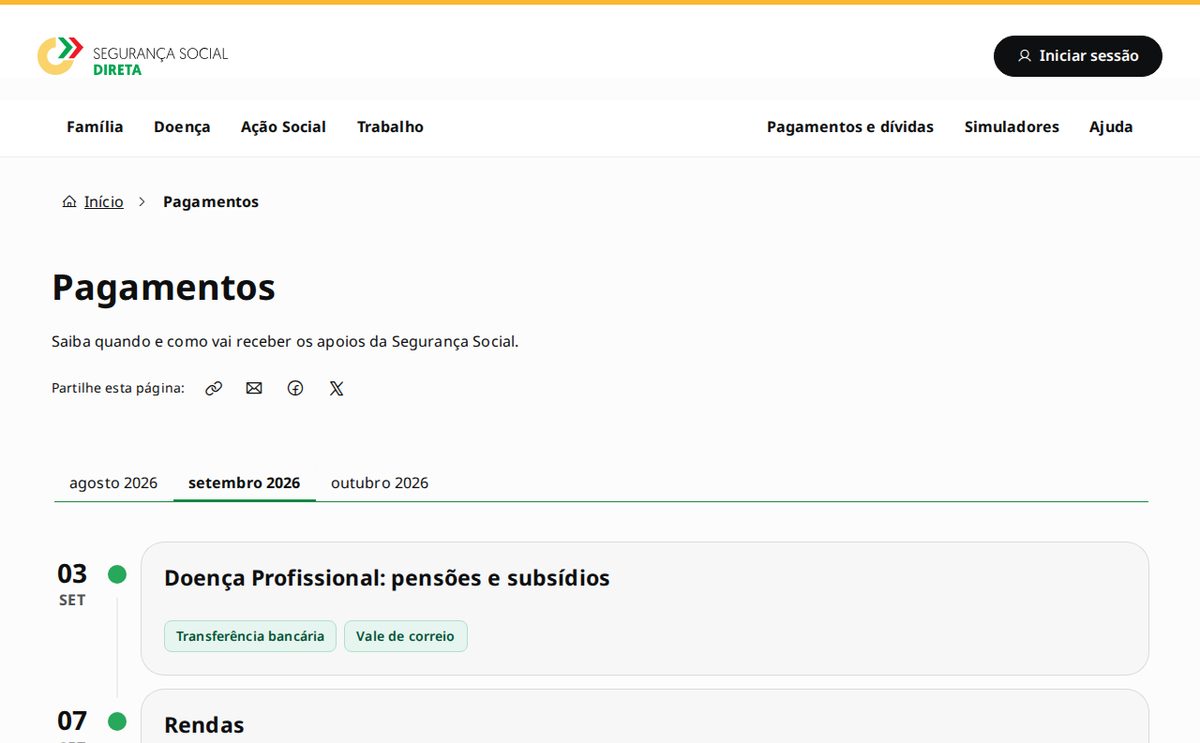The width and height of the screenshot is (1200, 743).
Task: Open the Doença menu
Action: coord(182,127)
